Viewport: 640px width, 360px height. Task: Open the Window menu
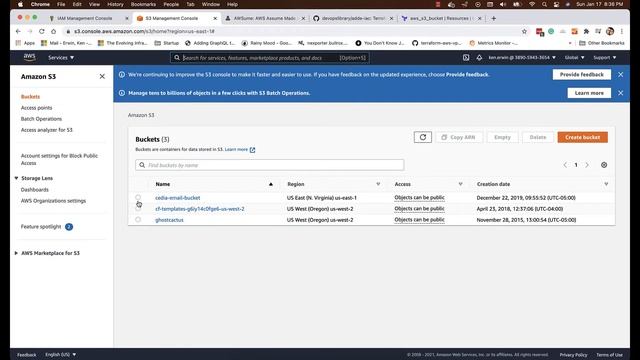(x=211, y=4)
